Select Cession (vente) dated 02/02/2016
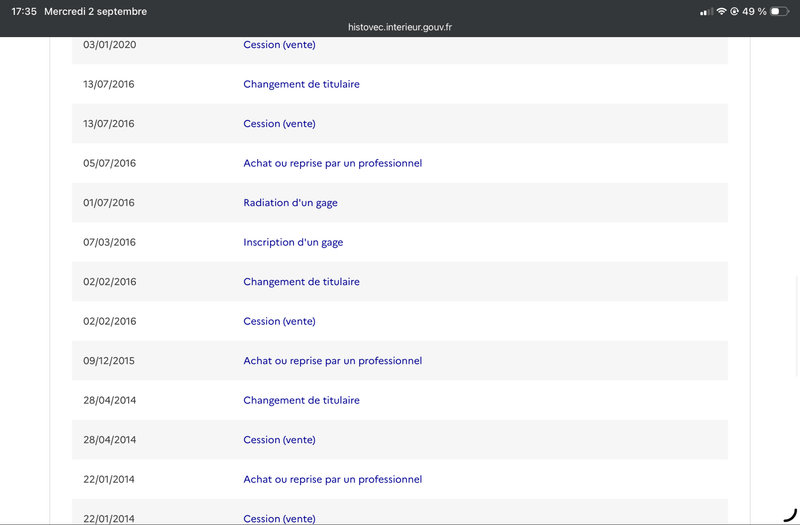 pos(279,321)
